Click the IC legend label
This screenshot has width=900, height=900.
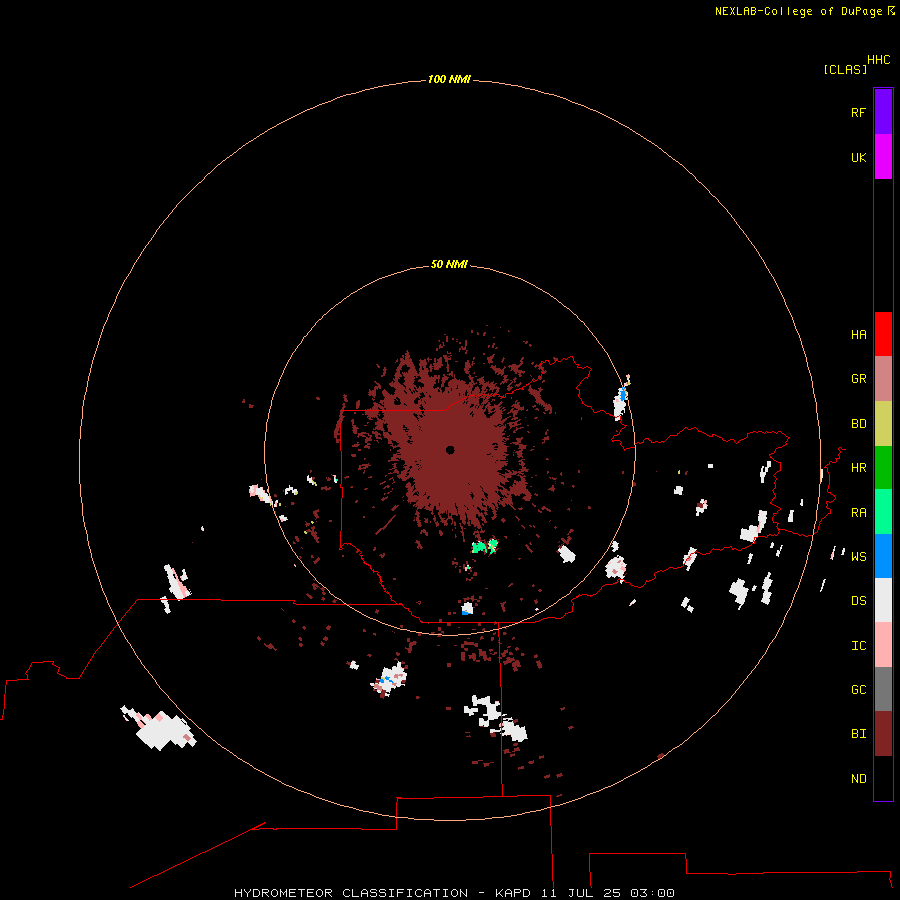(858, 646)
